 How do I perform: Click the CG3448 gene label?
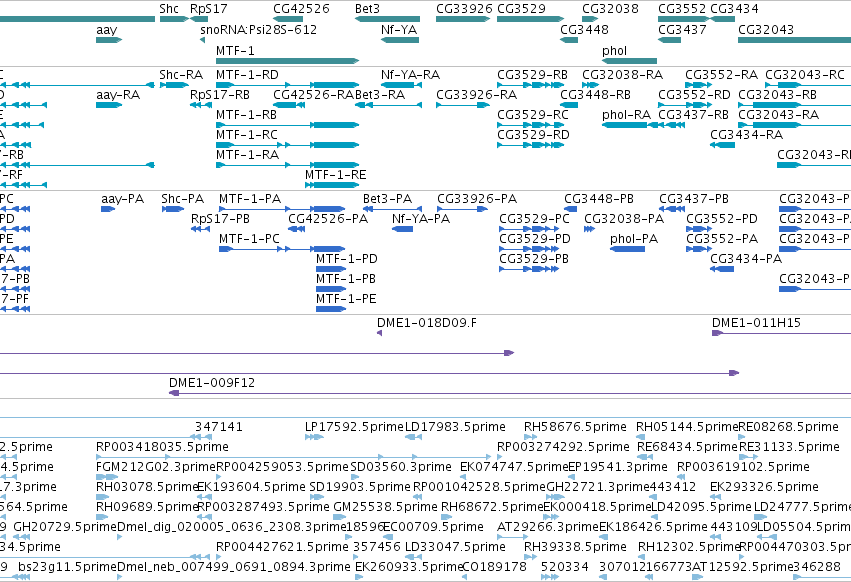(584, 29)
